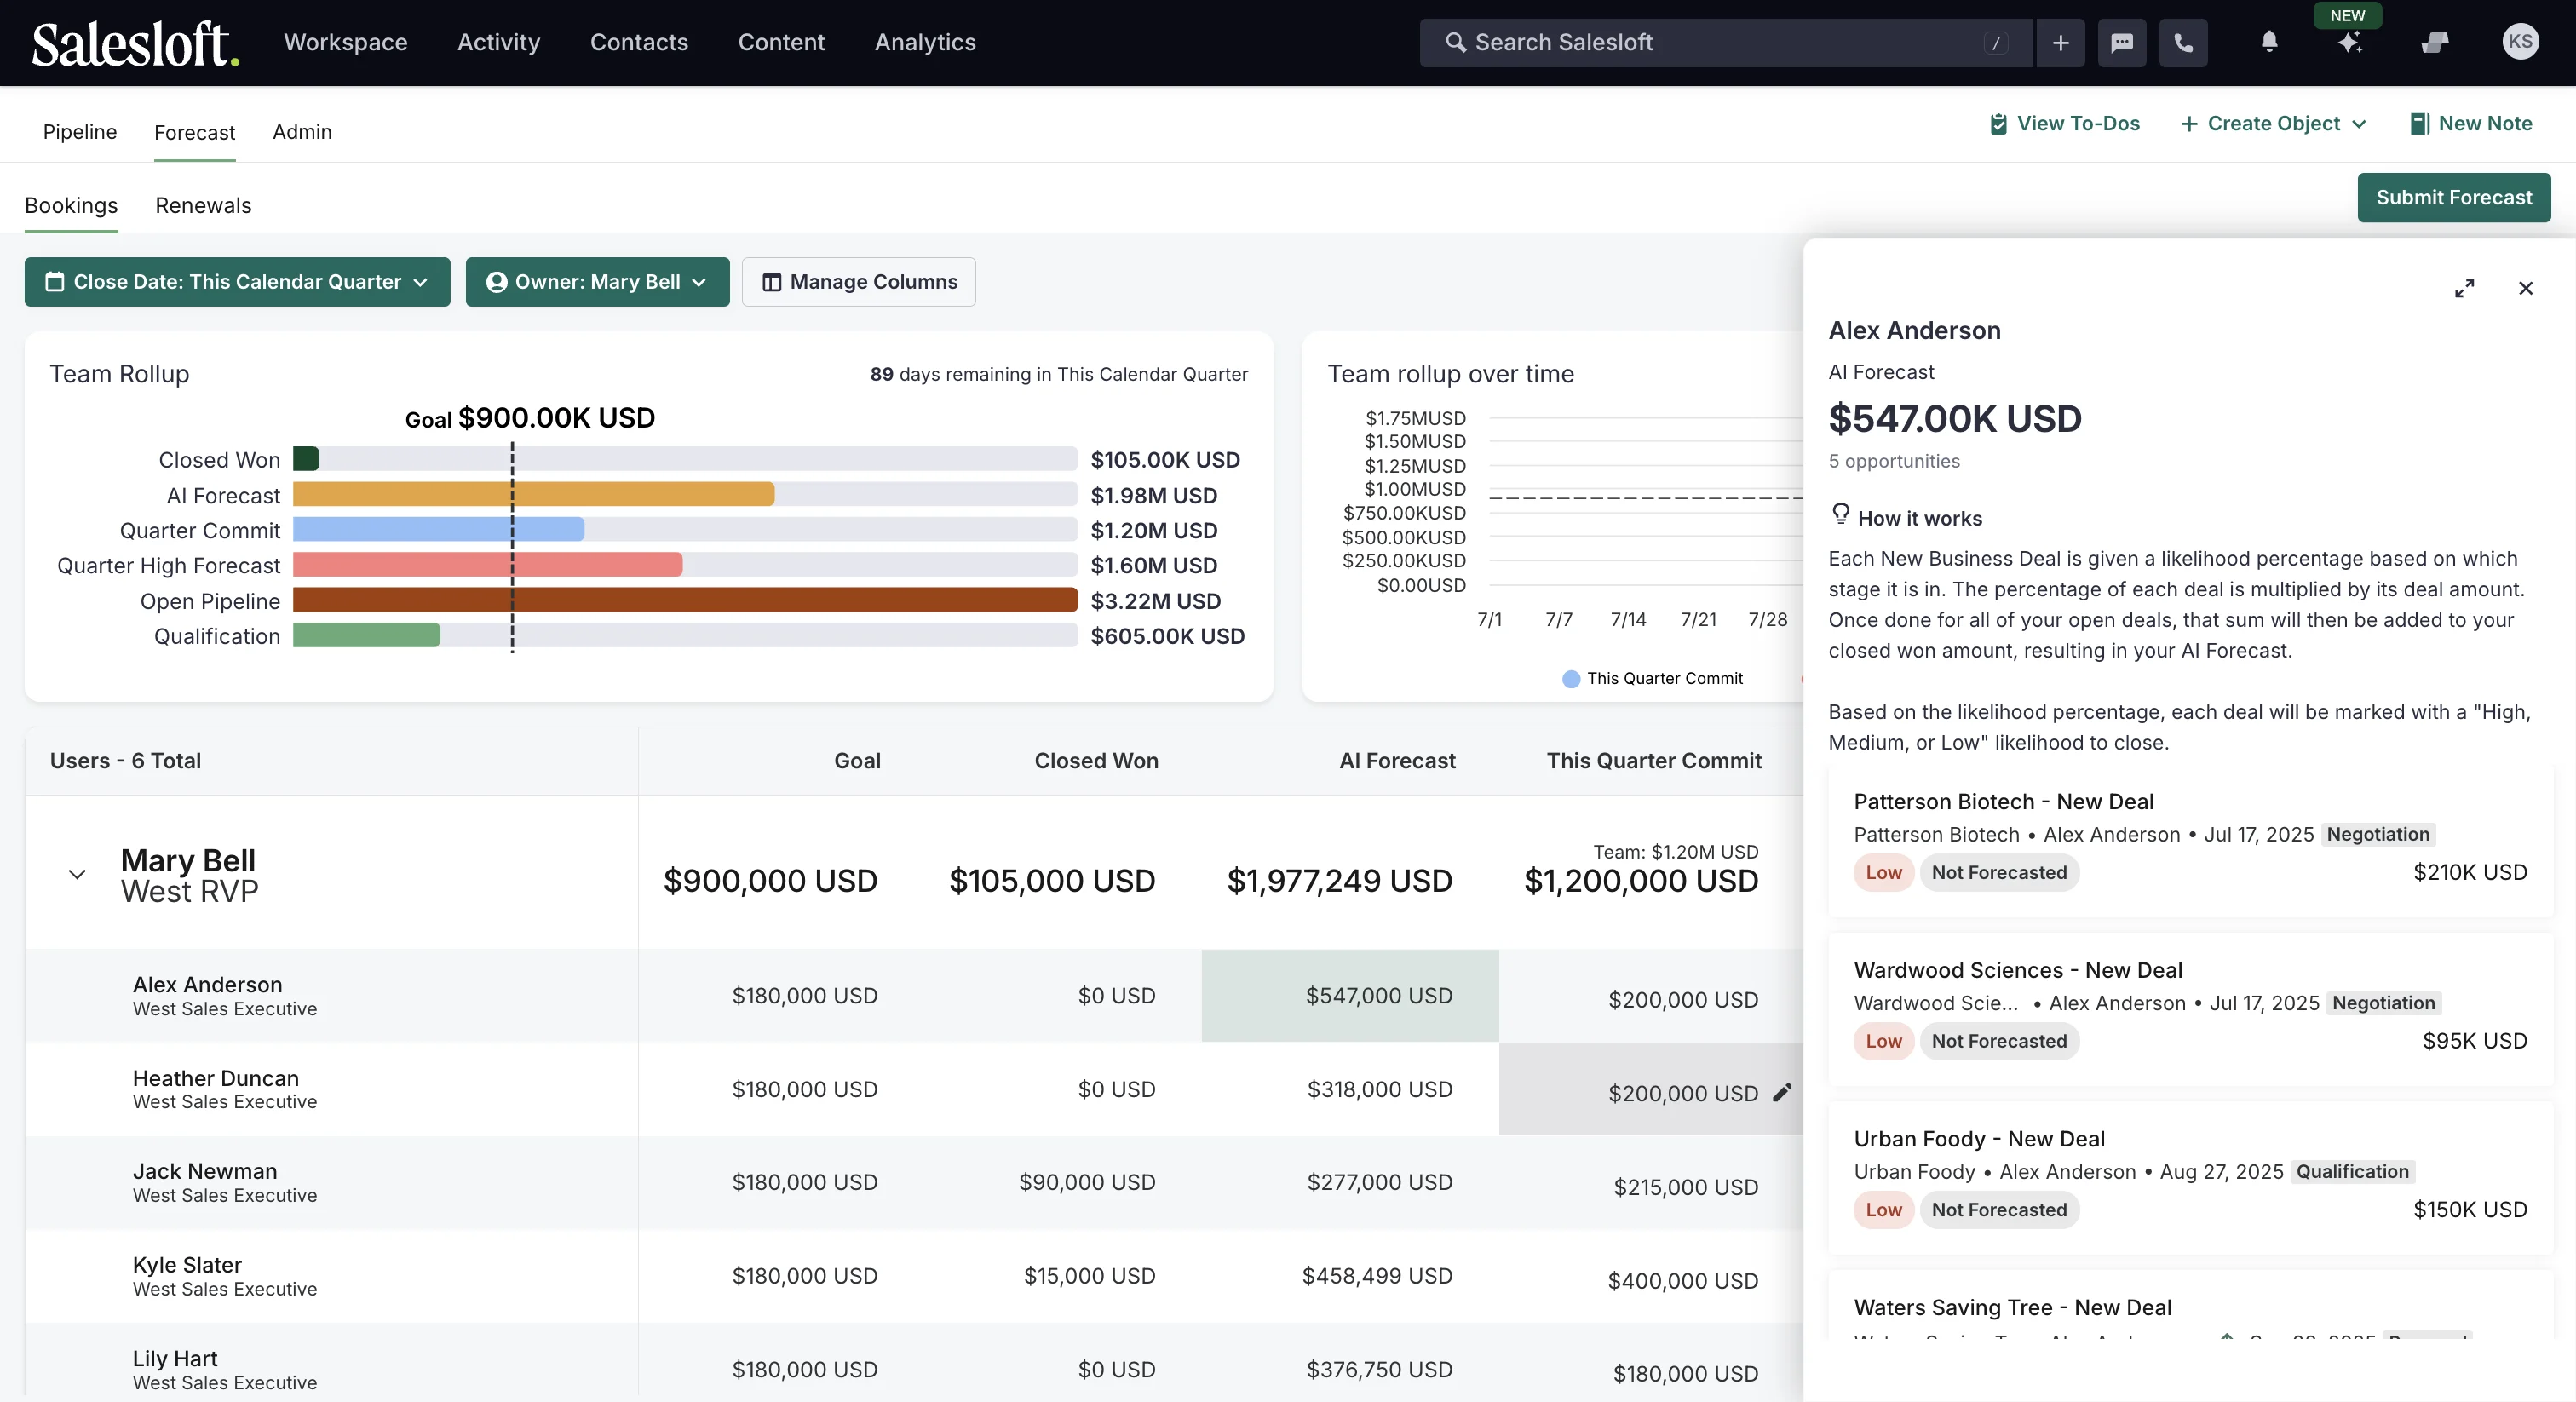
Task: Click the icon left of the KS avatar
Action: (2434, 42)
